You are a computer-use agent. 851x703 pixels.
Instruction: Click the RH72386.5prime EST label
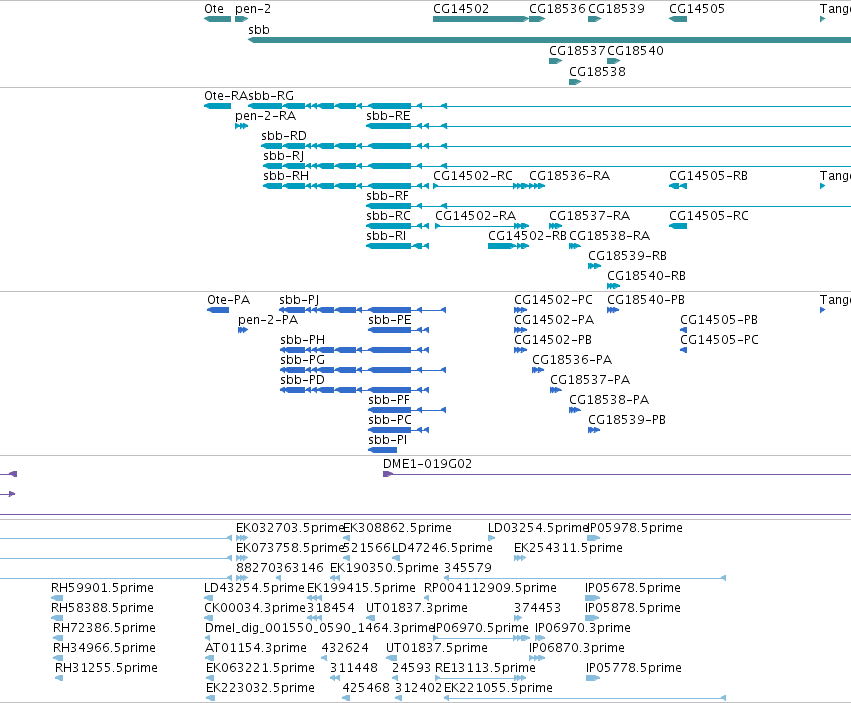click(104, 629)
